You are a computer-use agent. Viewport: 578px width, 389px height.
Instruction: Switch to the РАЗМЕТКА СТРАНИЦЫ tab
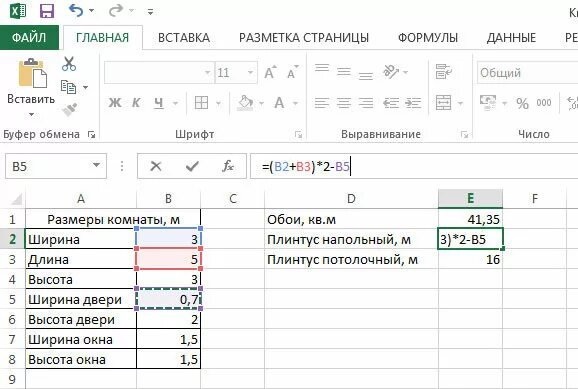[x=304, y=38]
